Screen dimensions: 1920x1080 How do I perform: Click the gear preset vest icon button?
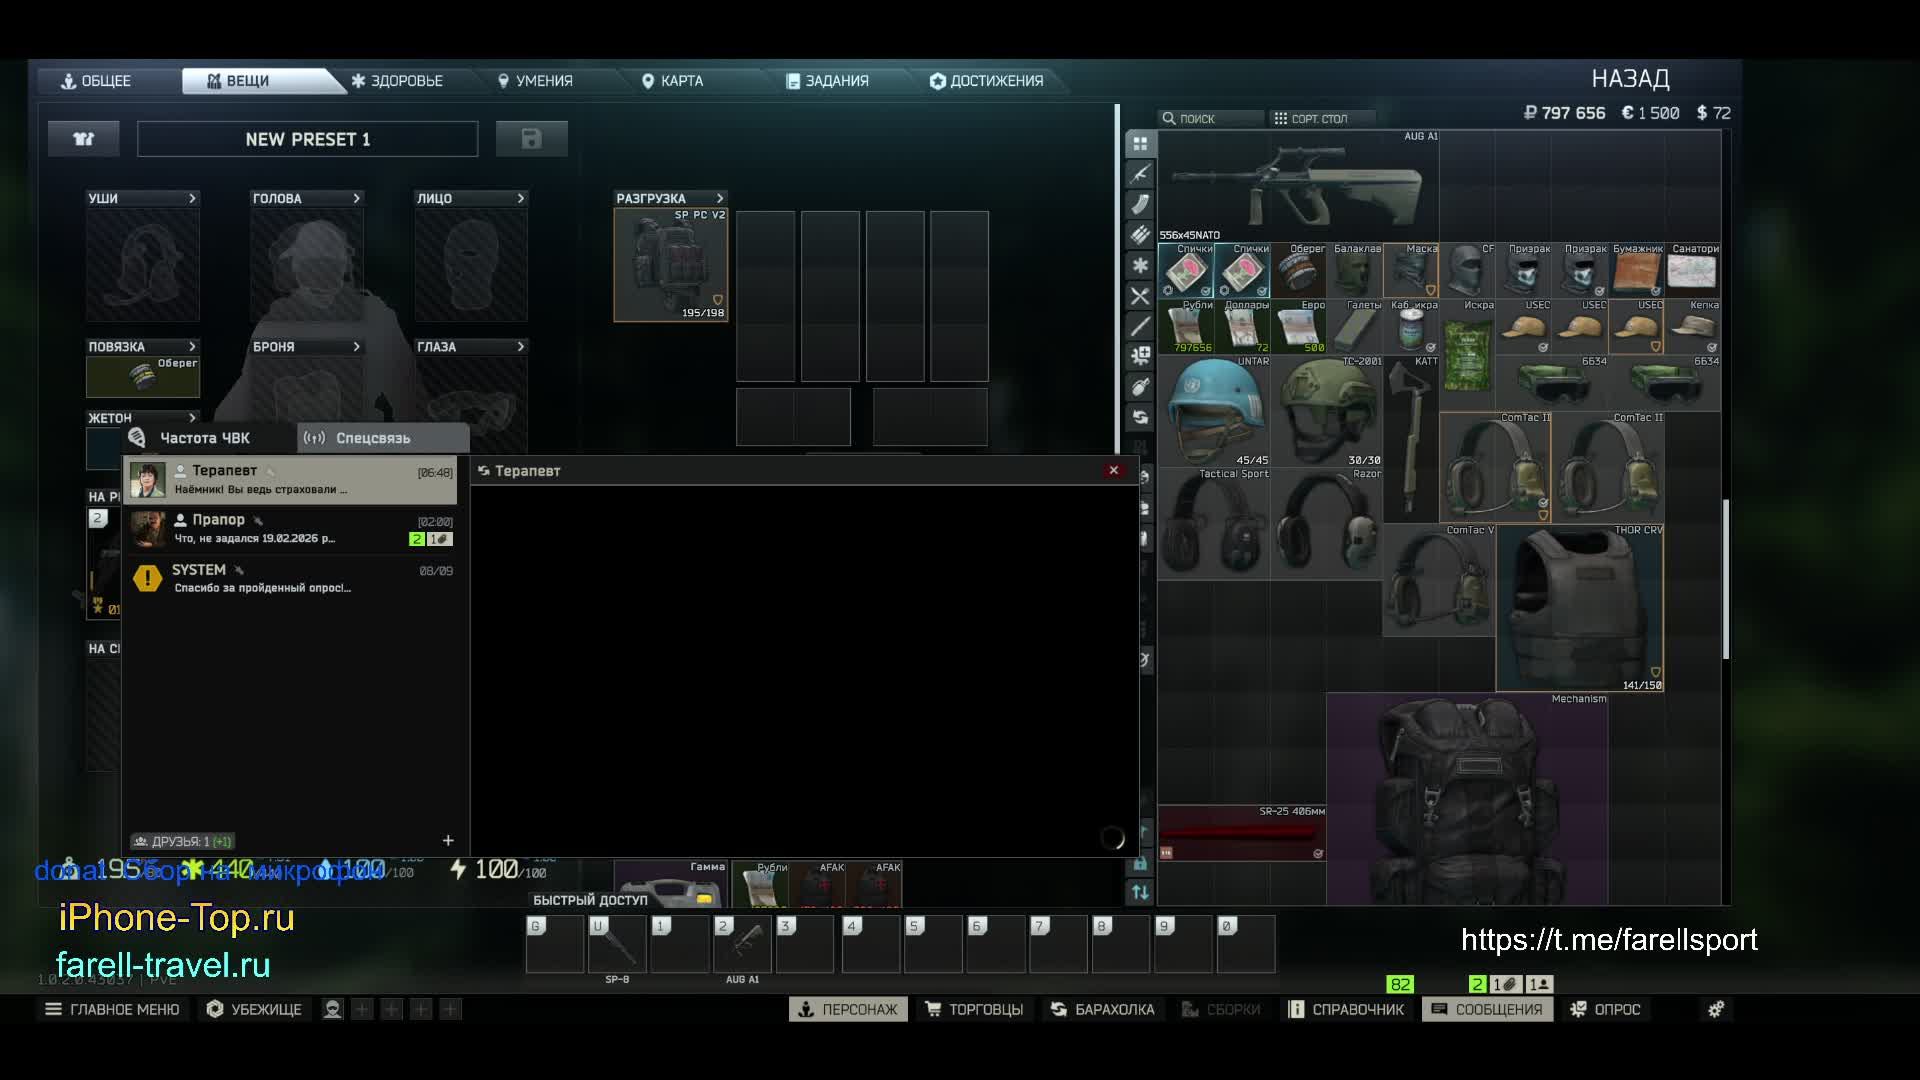point(84,139)
